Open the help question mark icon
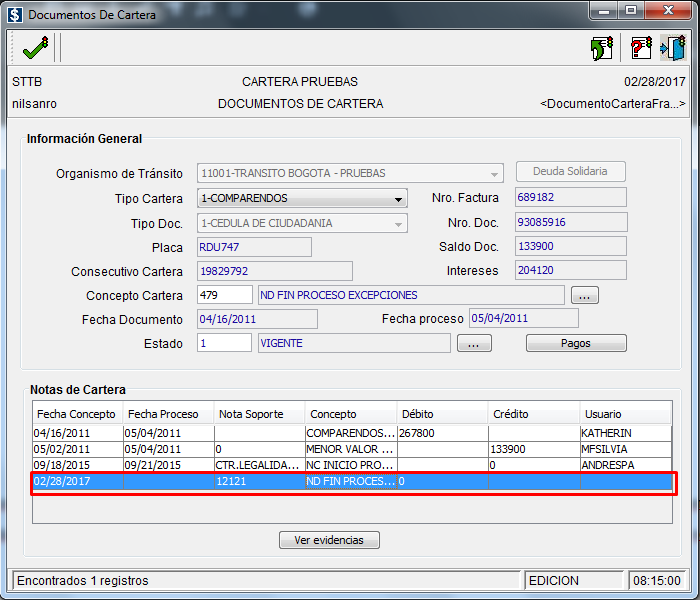The height and width of the screenshot is (600, 700). [641, 47]
